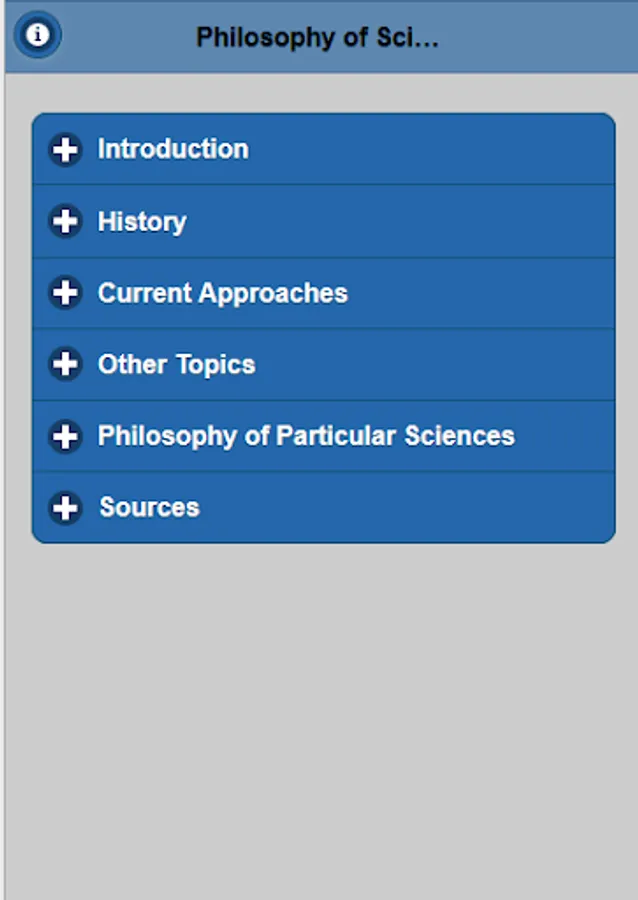The height and width of the screenshot is (900, 638).
Task: Click the plus icon beside Other Topics
Action: pos(65,364)
